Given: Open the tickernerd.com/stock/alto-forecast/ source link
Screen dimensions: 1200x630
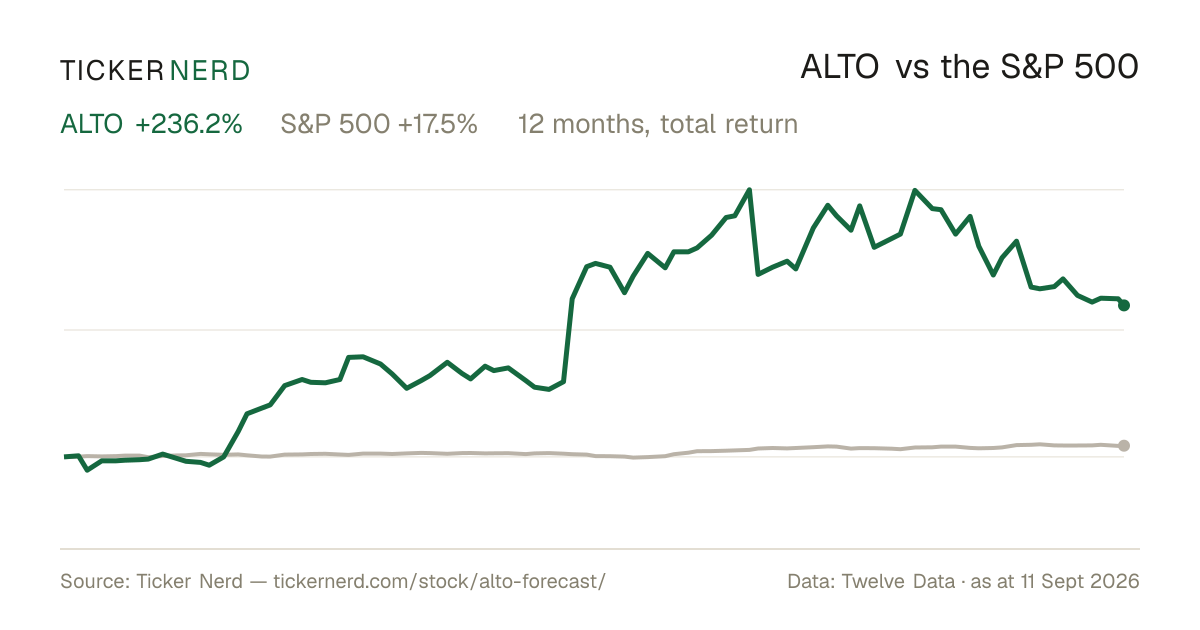Looking at the screenshot, I should click(439, 581).
